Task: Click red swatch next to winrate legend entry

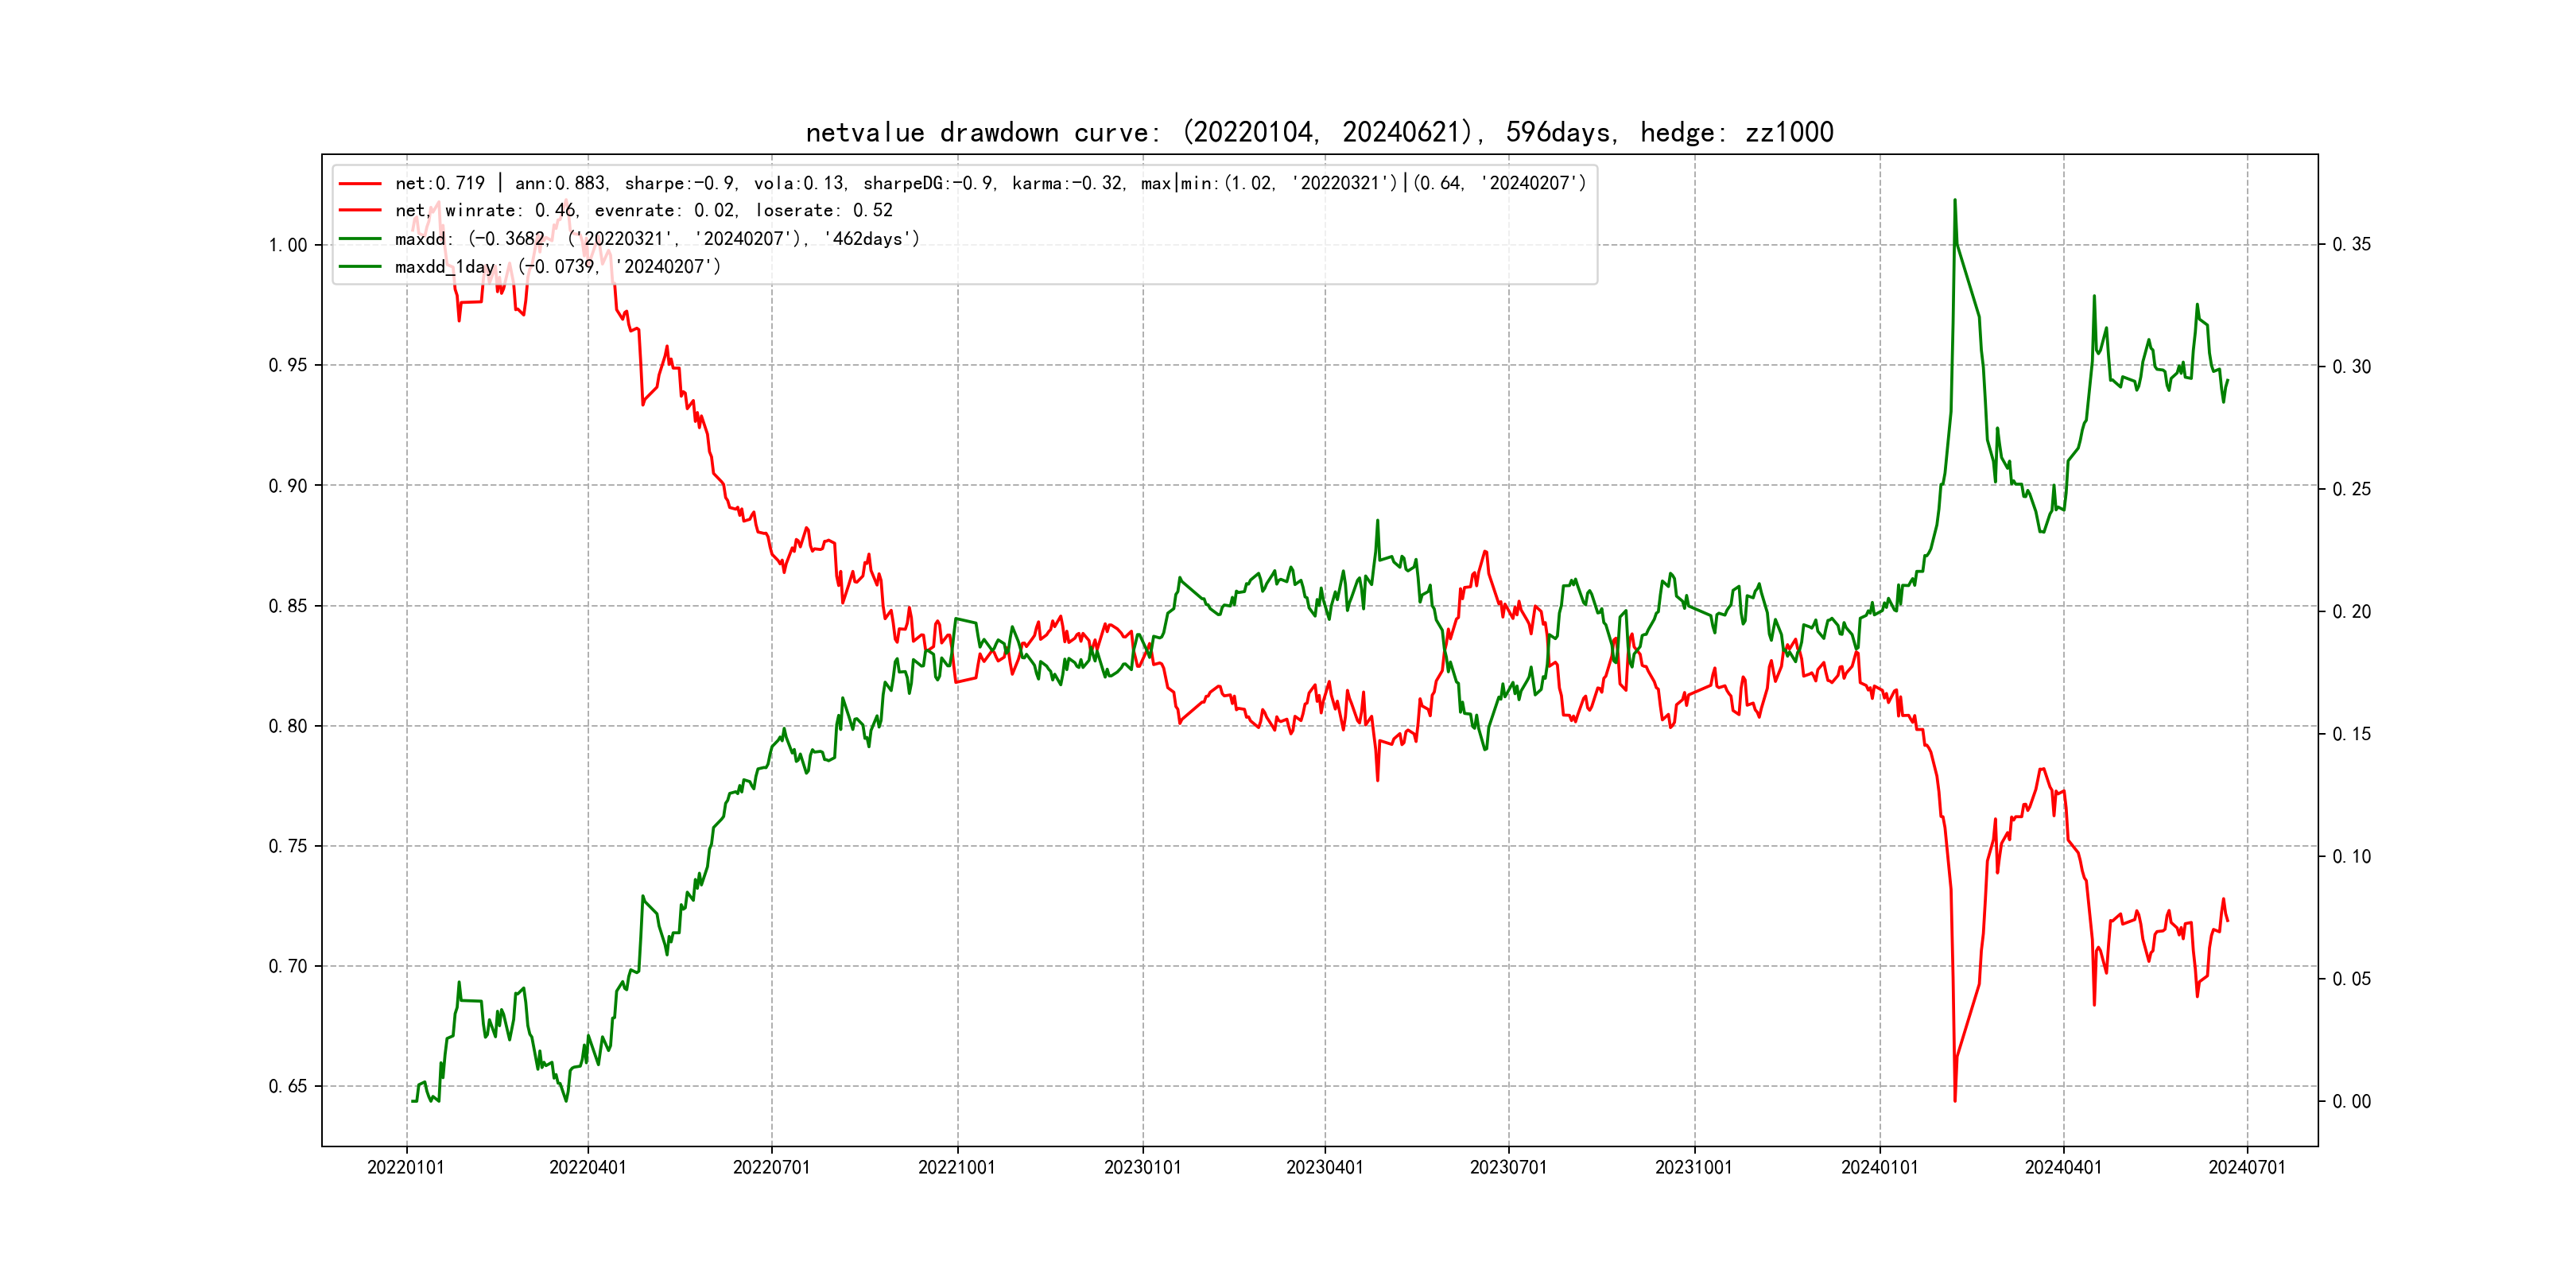Action: [360, 211]
